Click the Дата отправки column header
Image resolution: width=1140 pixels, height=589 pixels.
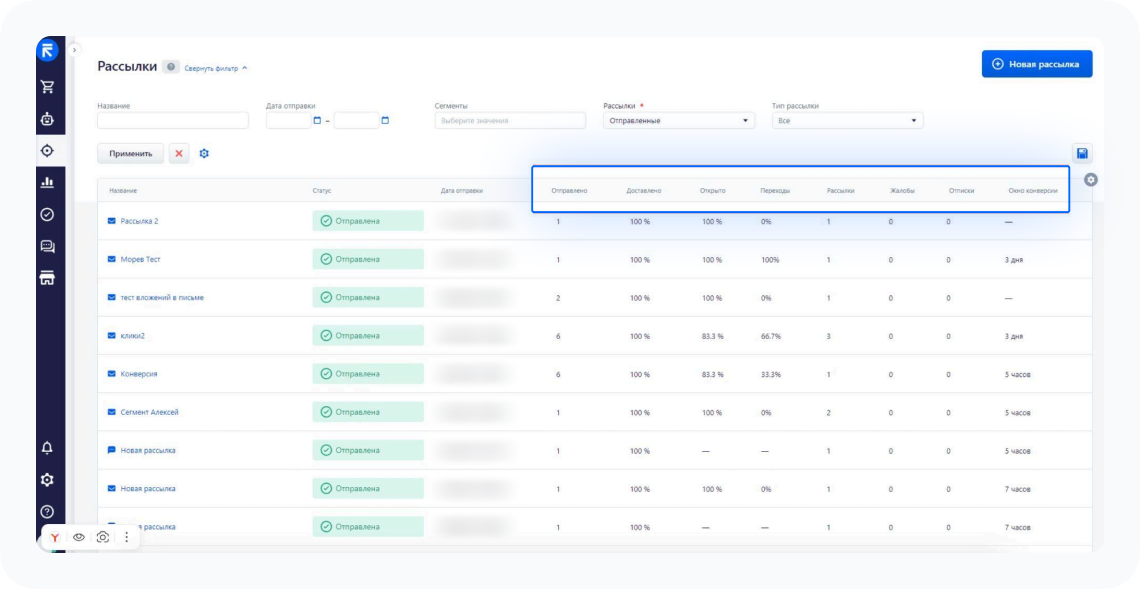click(x=462, y=191)
